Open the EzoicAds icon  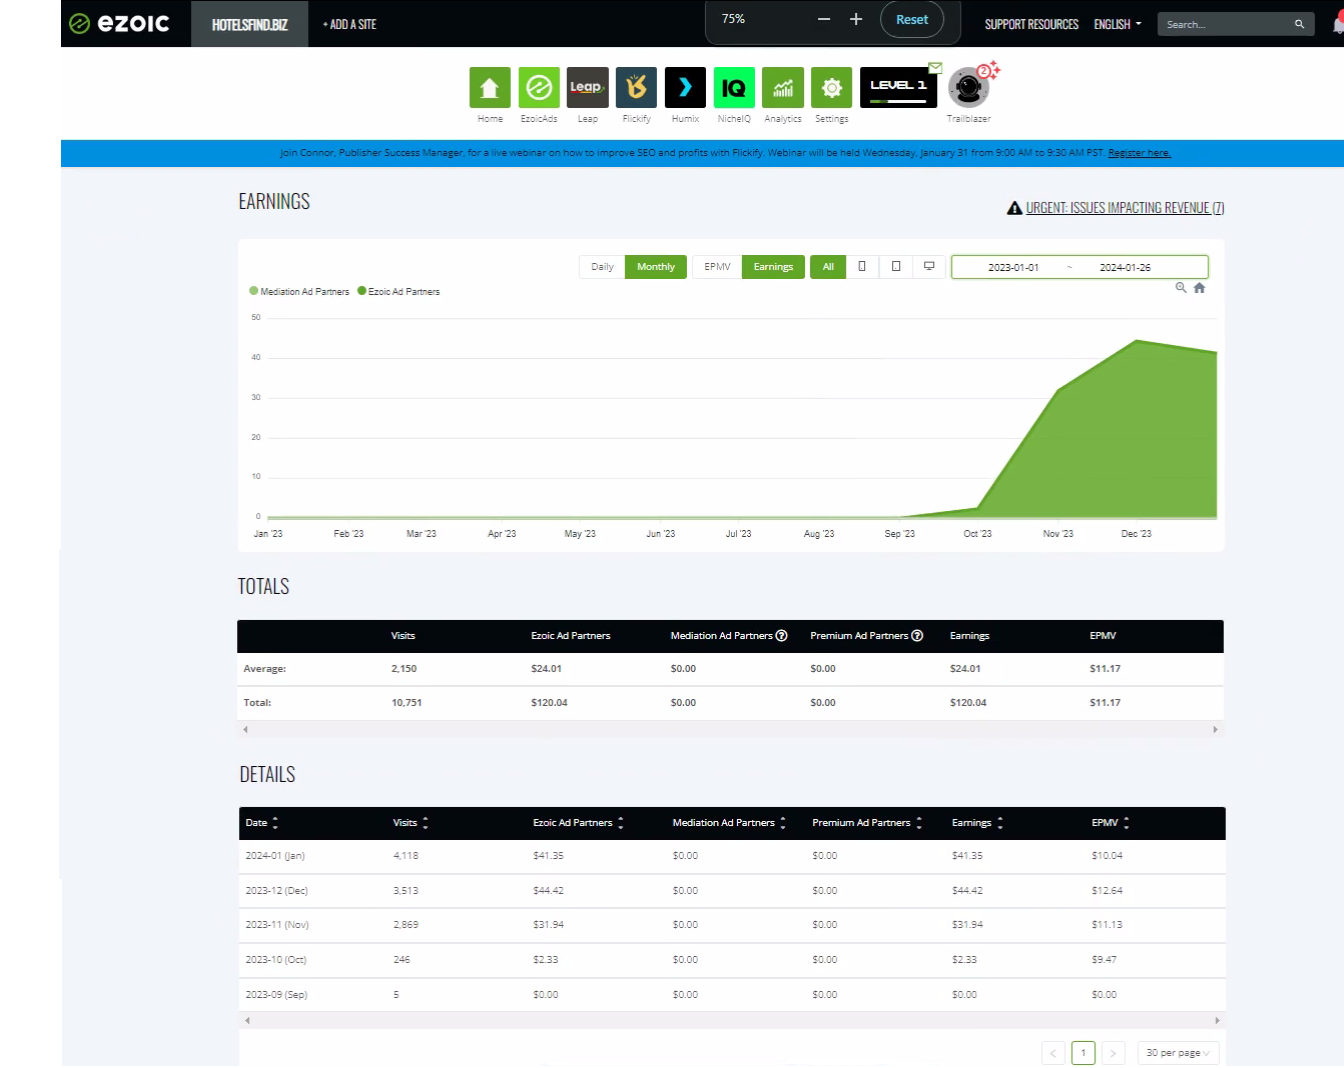(539, 88)
